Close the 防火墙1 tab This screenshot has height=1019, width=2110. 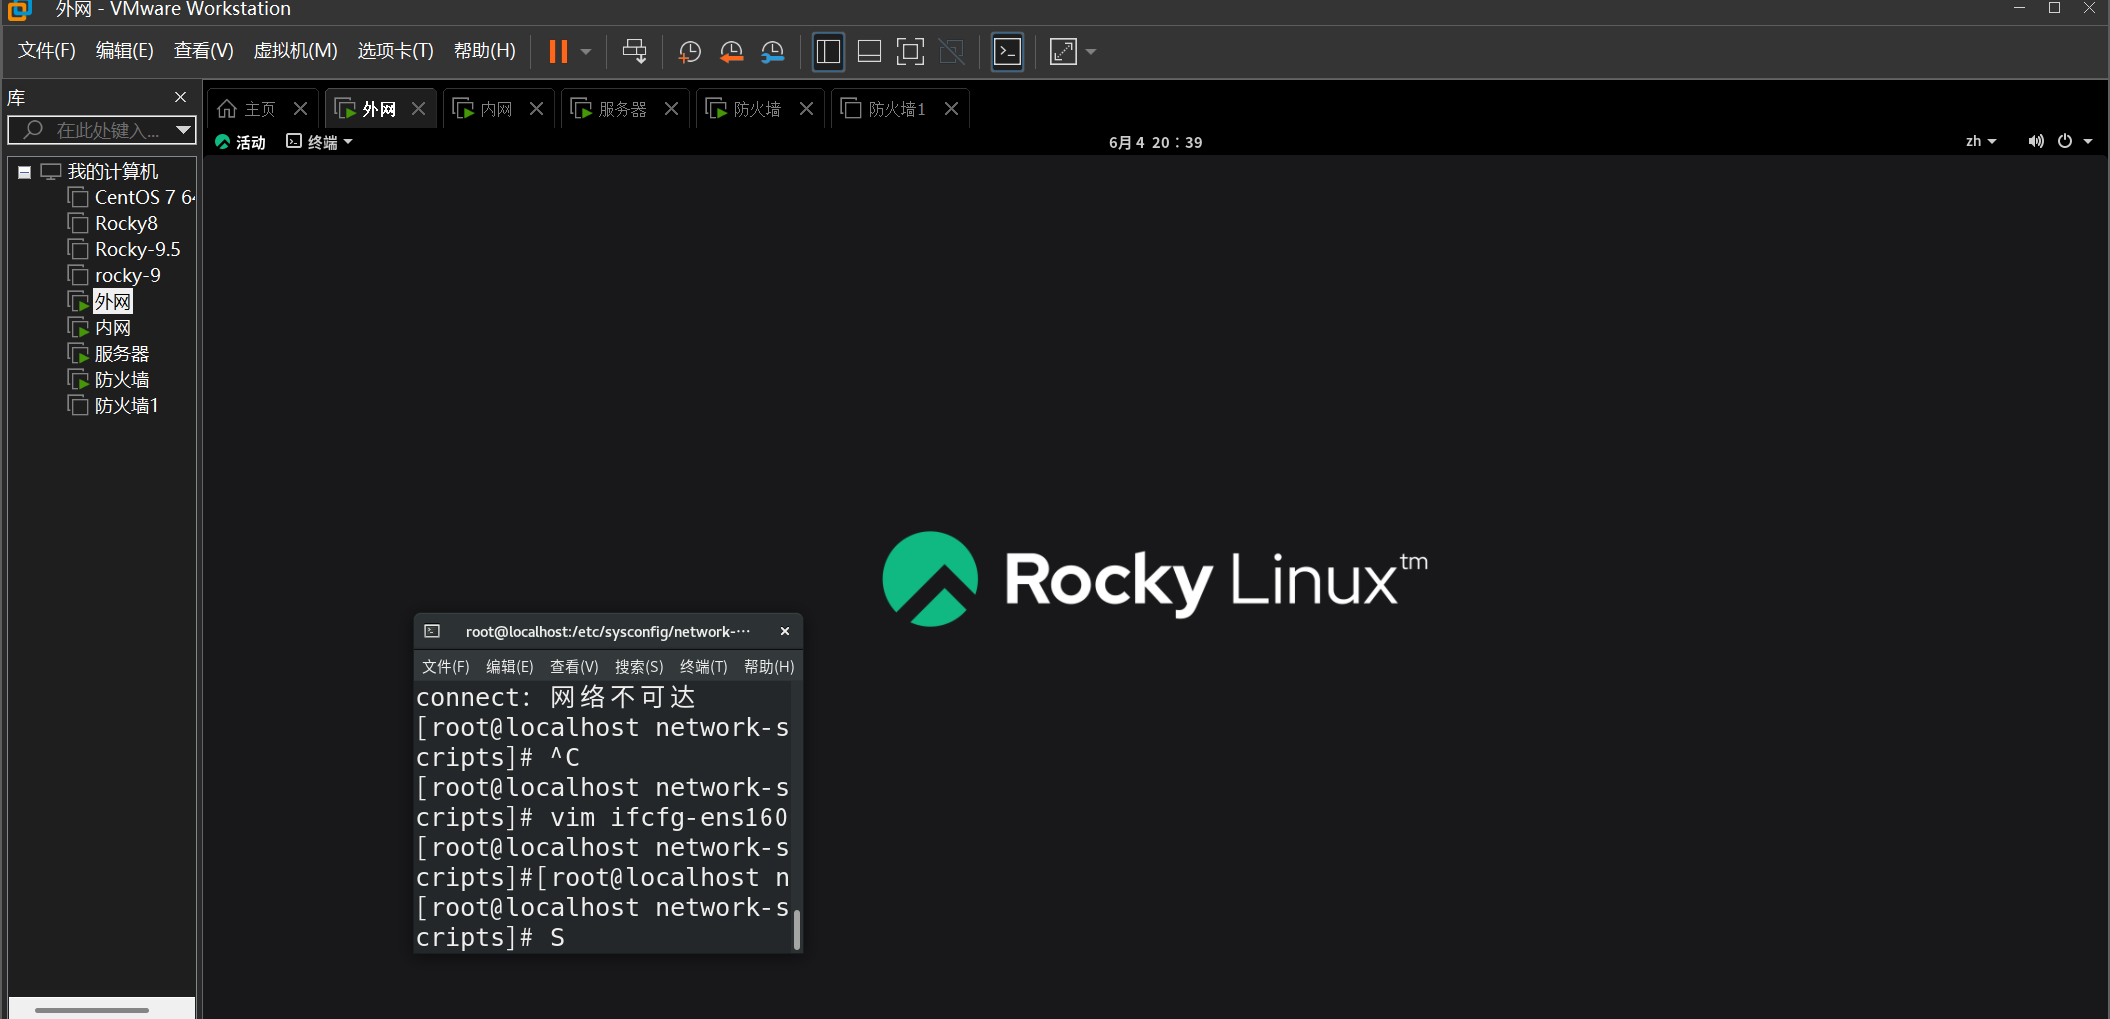(952, 108)
